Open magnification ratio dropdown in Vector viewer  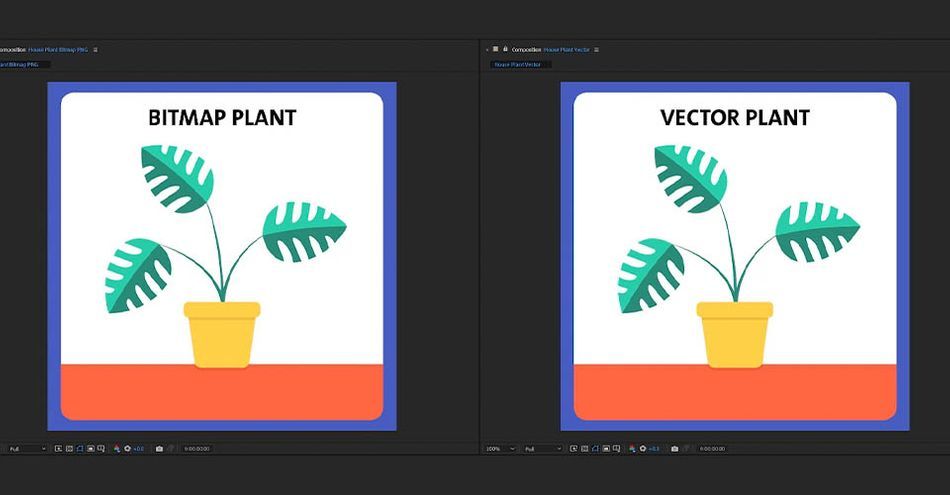click(x=500, y=449)
